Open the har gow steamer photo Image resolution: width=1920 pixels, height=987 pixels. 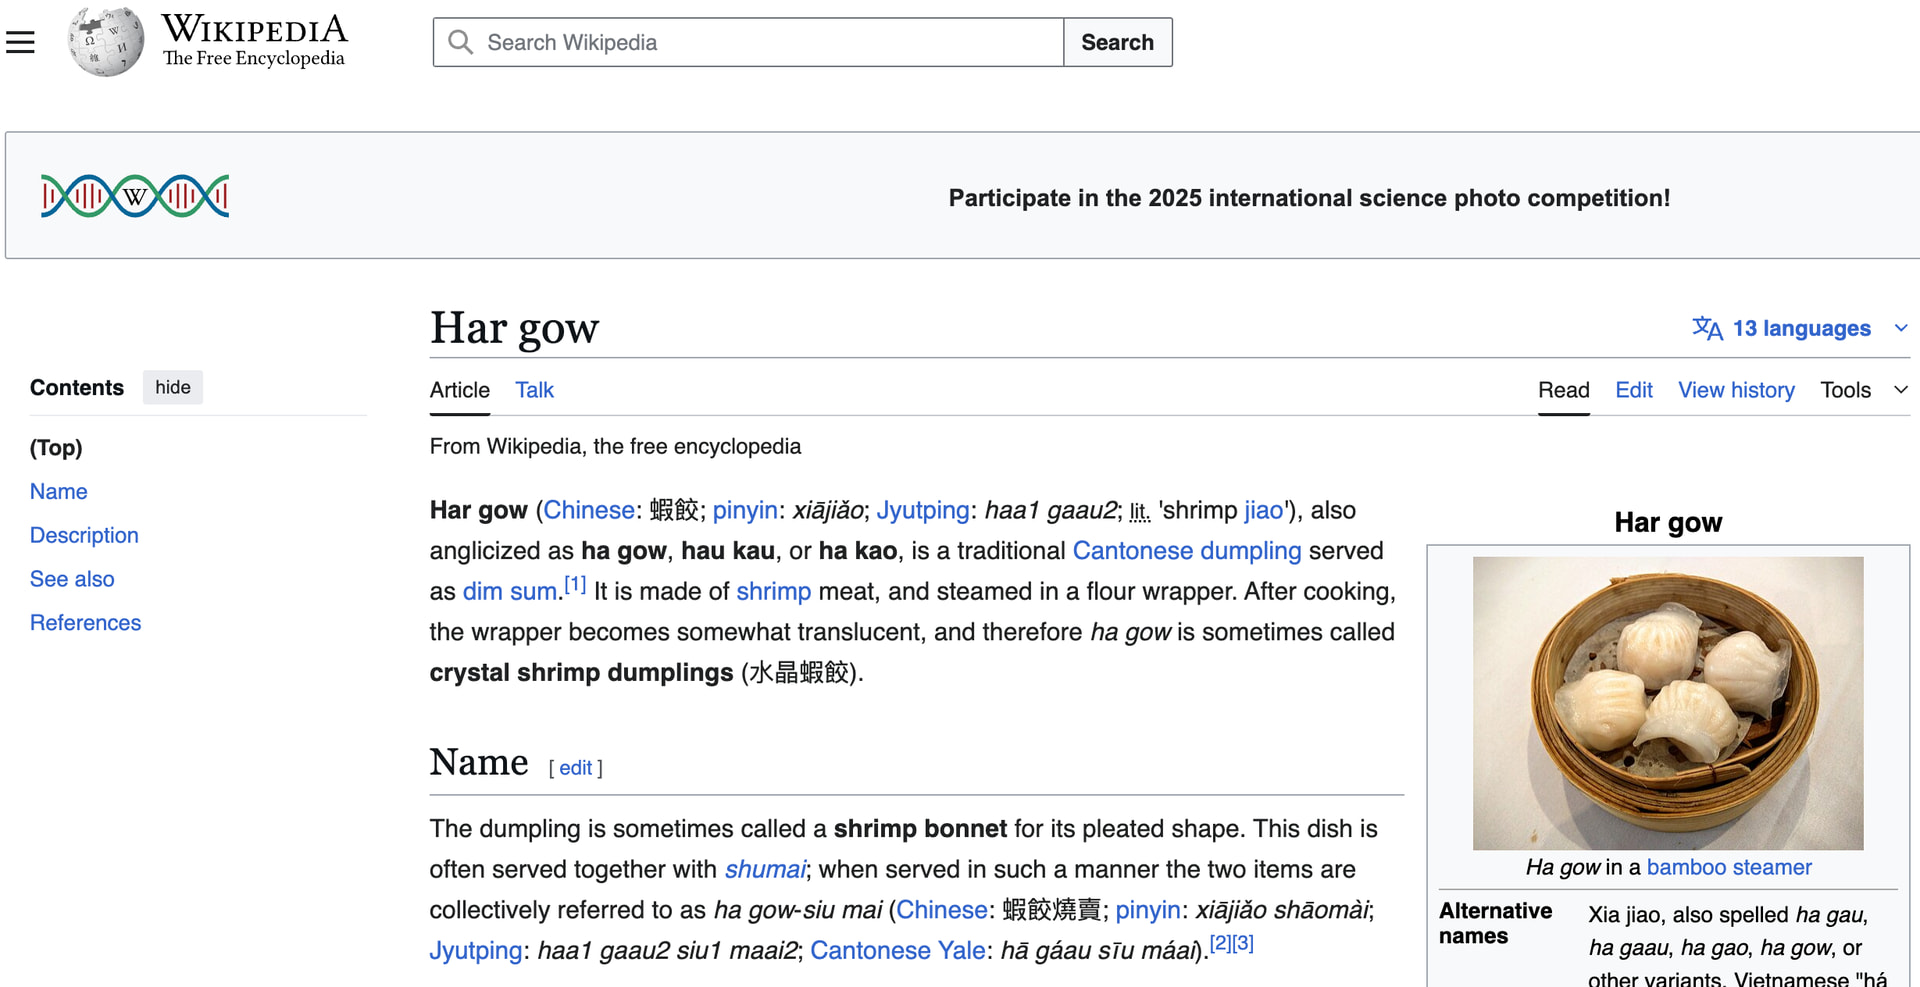1667,703
